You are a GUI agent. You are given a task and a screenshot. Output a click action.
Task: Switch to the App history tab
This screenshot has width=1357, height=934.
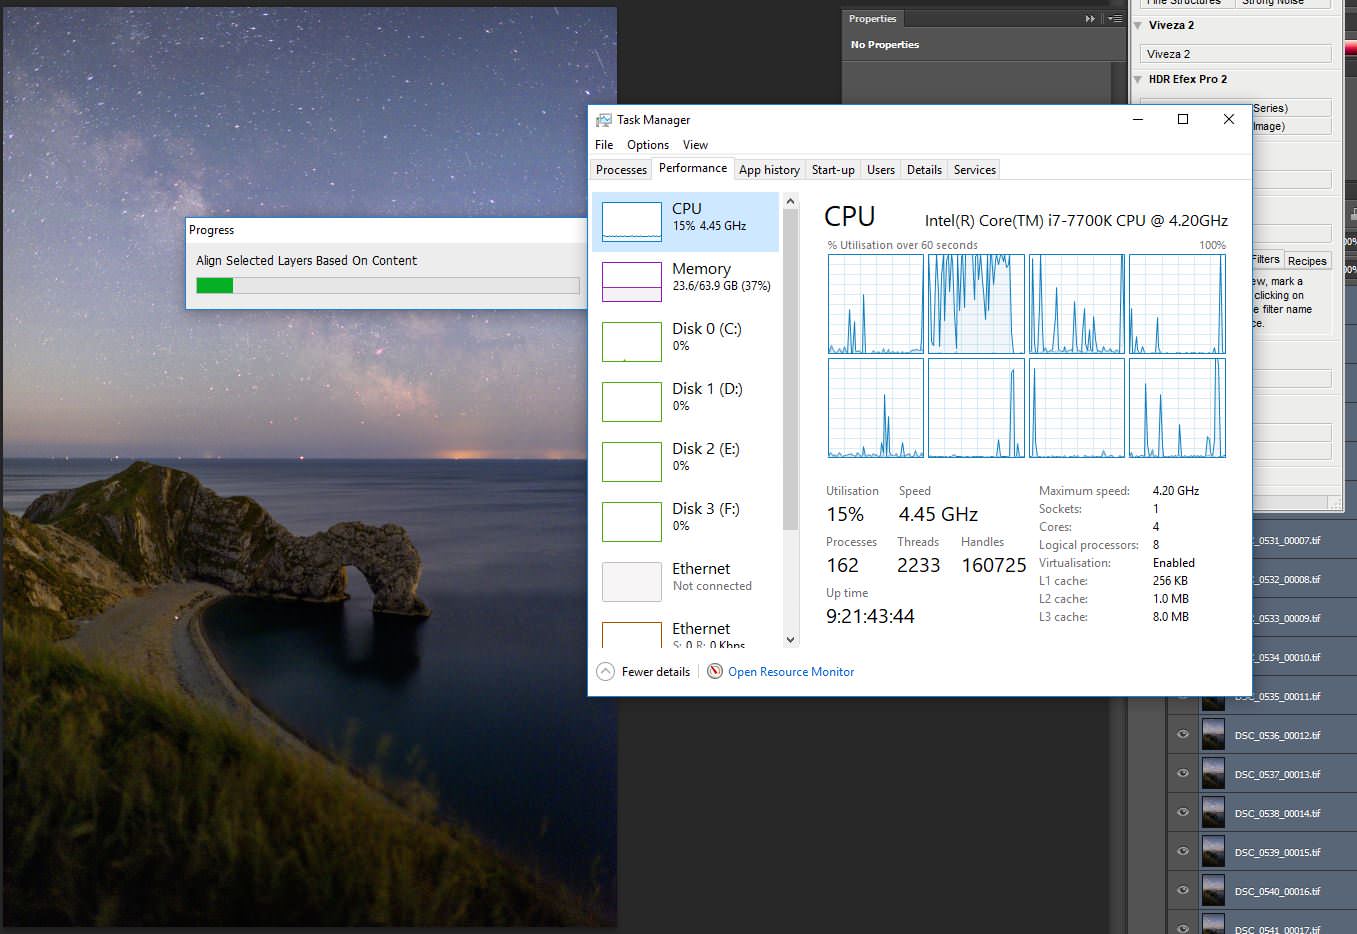click(x=769, y=170)
